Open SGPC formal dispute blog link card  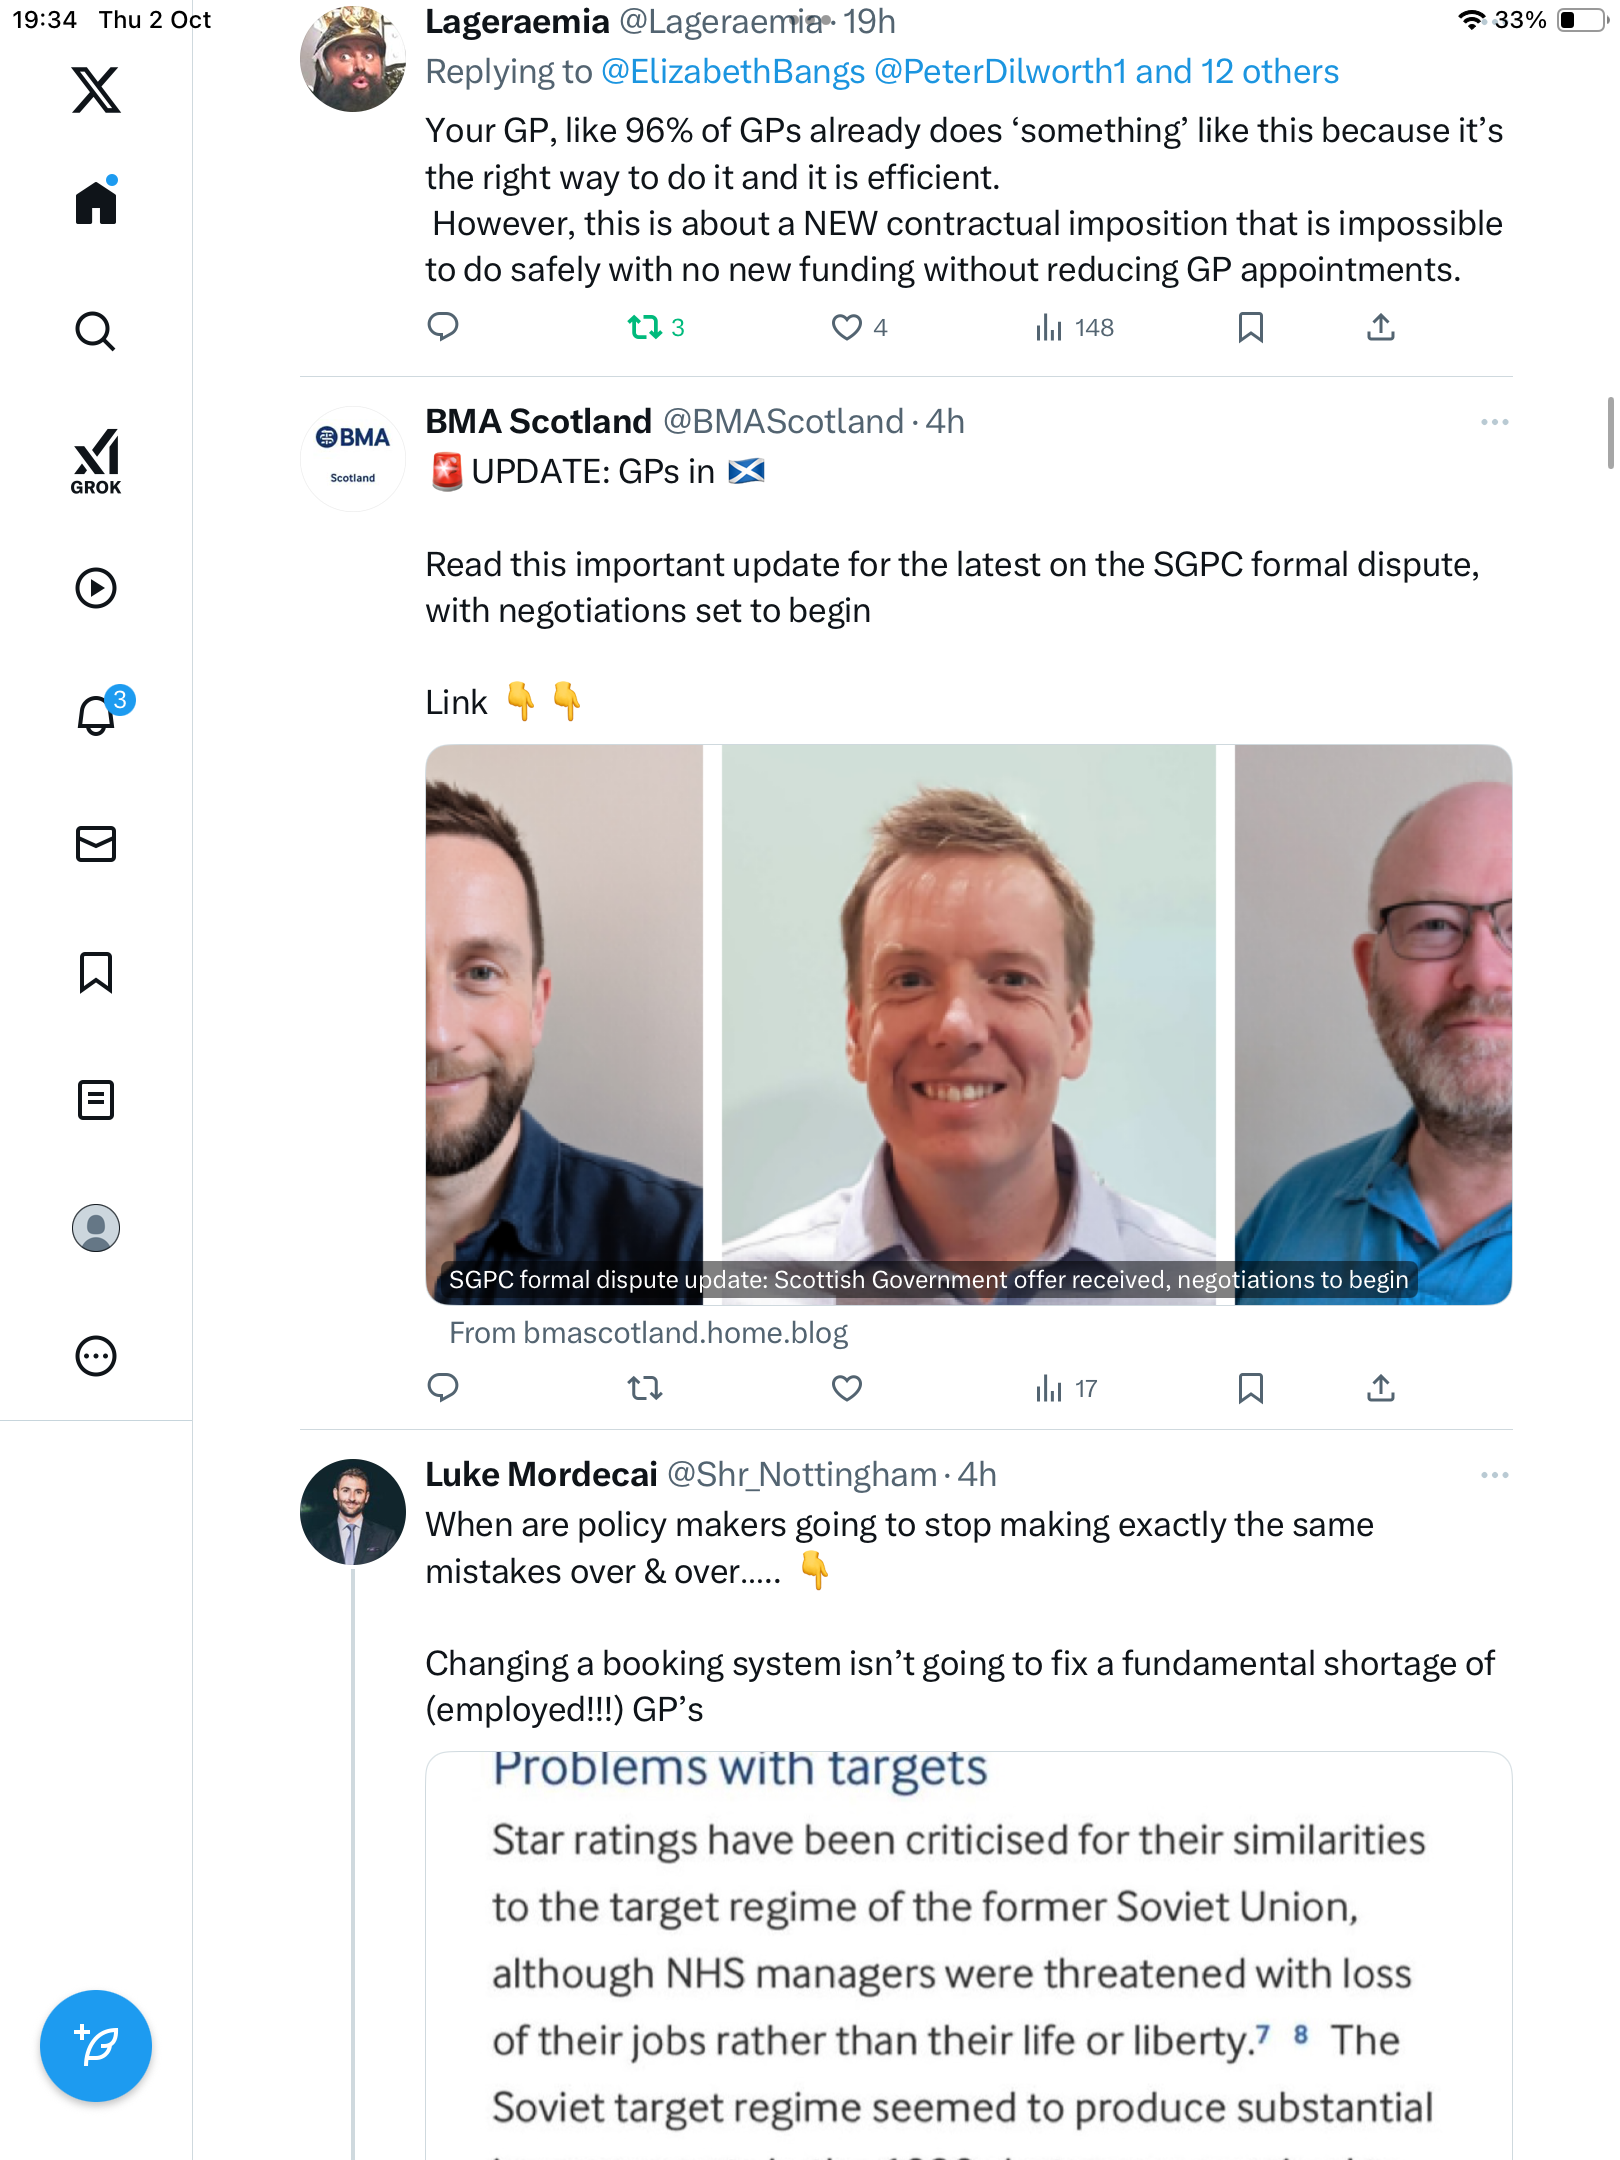pos(968,1024)
